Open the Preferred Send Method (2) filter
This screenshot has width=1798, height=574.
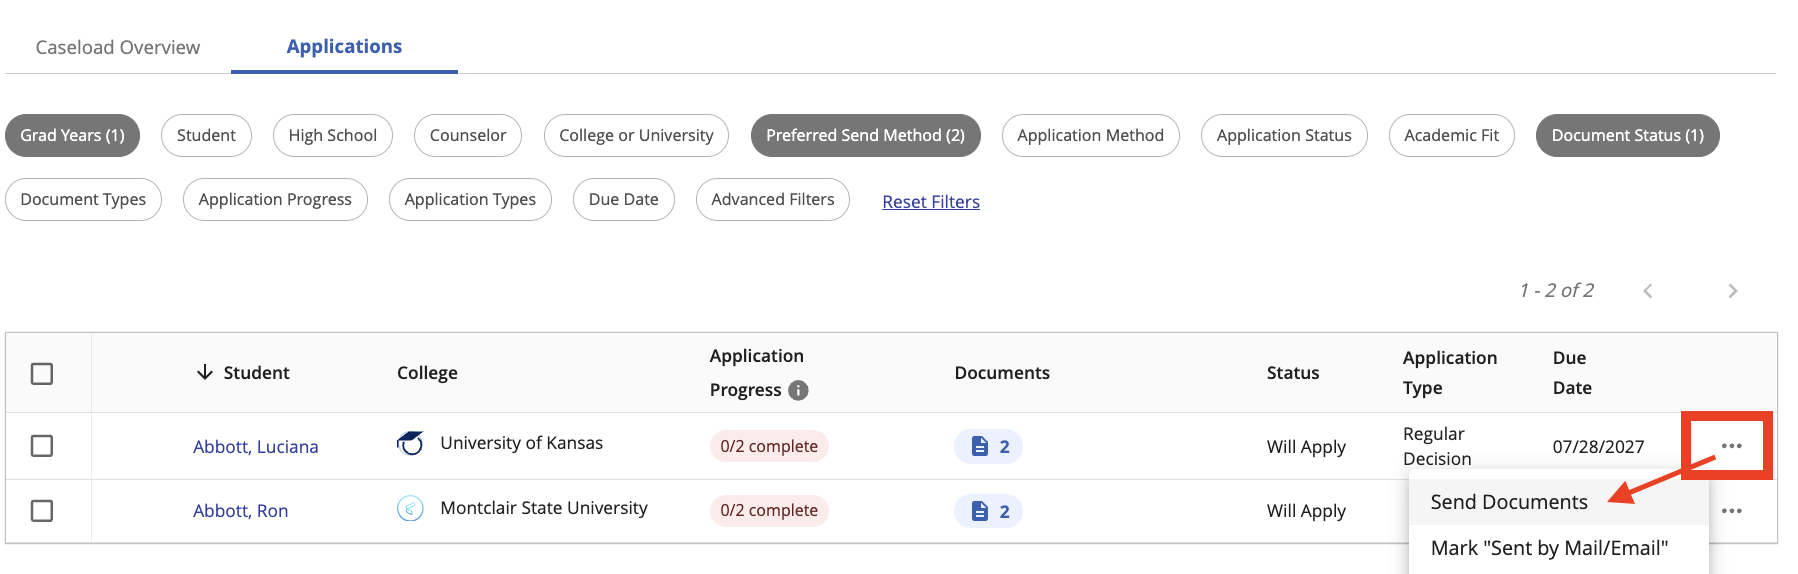tap(866, 135)
